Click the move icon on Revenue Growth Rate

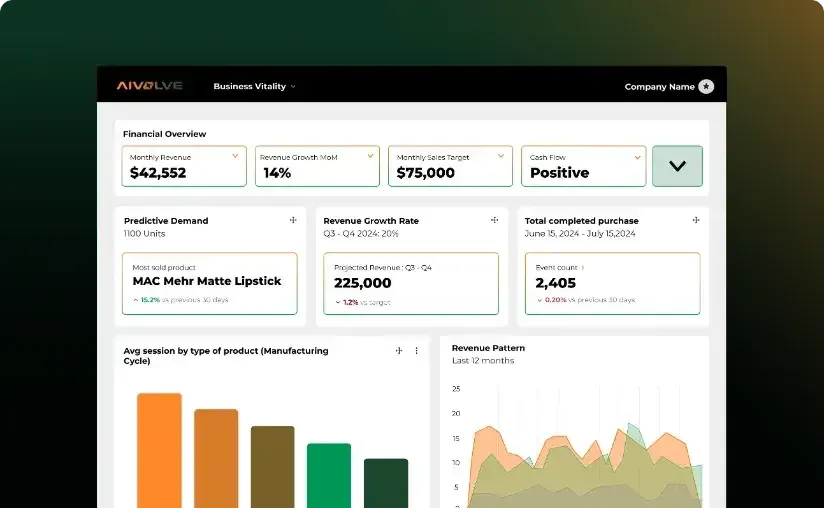(495, 220)
